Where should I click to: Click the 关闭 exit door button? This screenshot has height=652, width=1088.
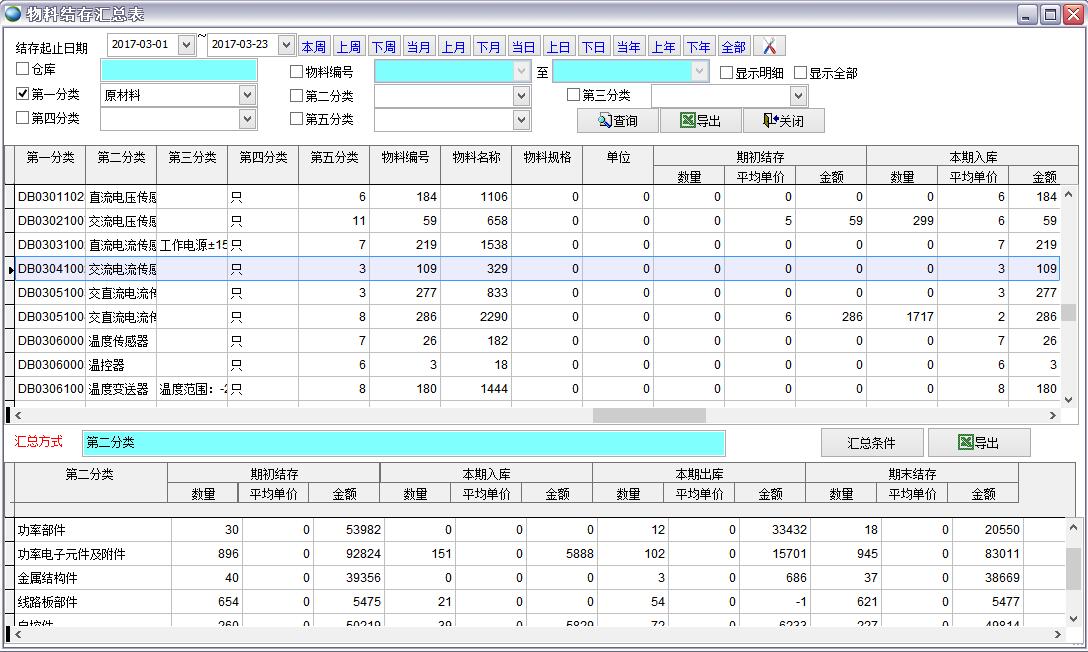point(783,121)
